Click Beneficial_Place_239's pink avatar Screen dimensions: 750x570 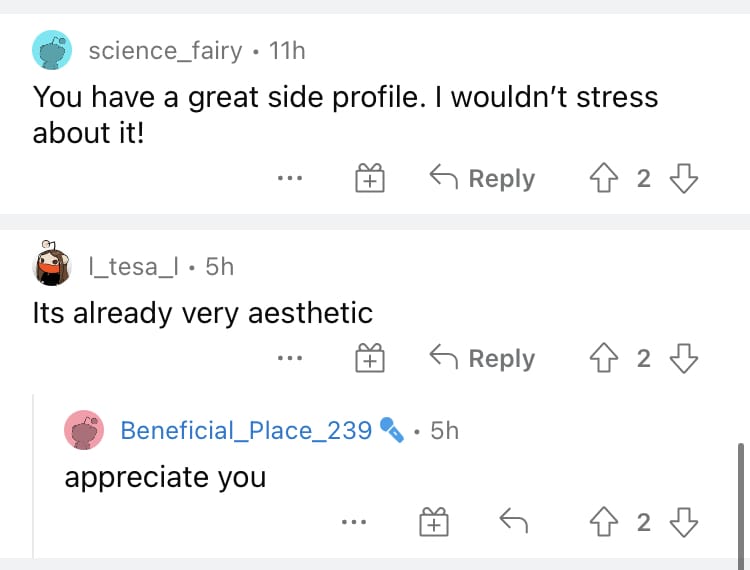click(84, 430)
